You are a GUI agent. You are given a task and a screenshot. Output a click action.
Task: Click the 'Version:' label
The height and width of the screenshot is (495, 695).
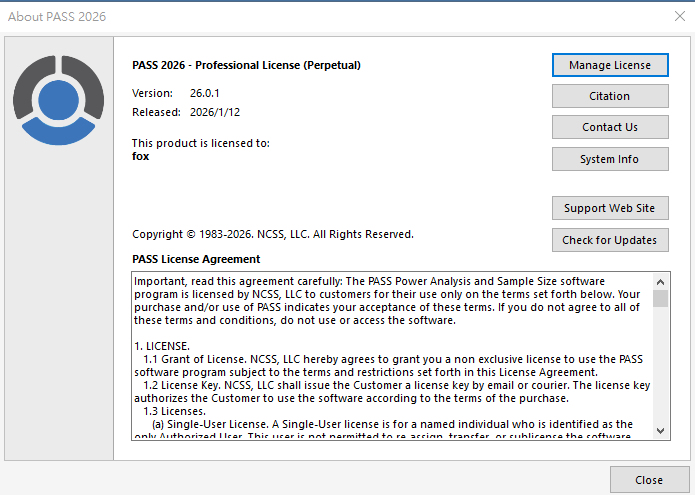(152, 93)
